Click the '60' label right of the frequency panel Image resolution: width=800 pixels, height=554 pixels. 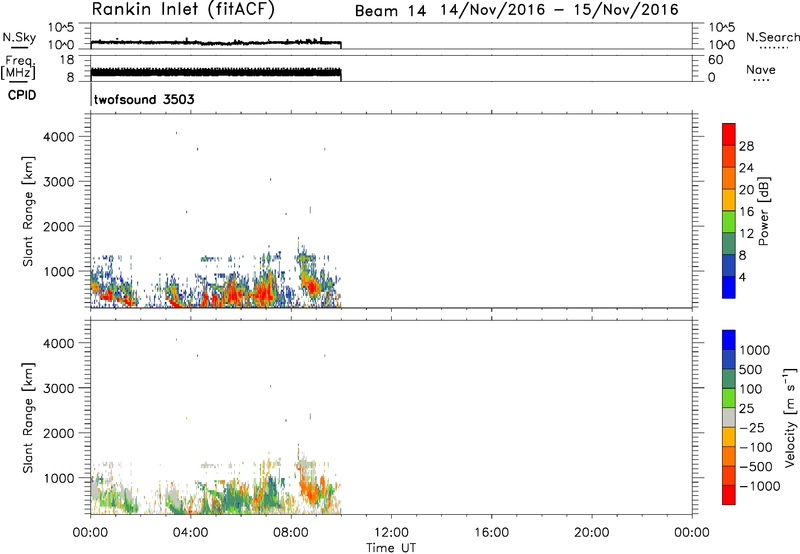coord(715,60)
